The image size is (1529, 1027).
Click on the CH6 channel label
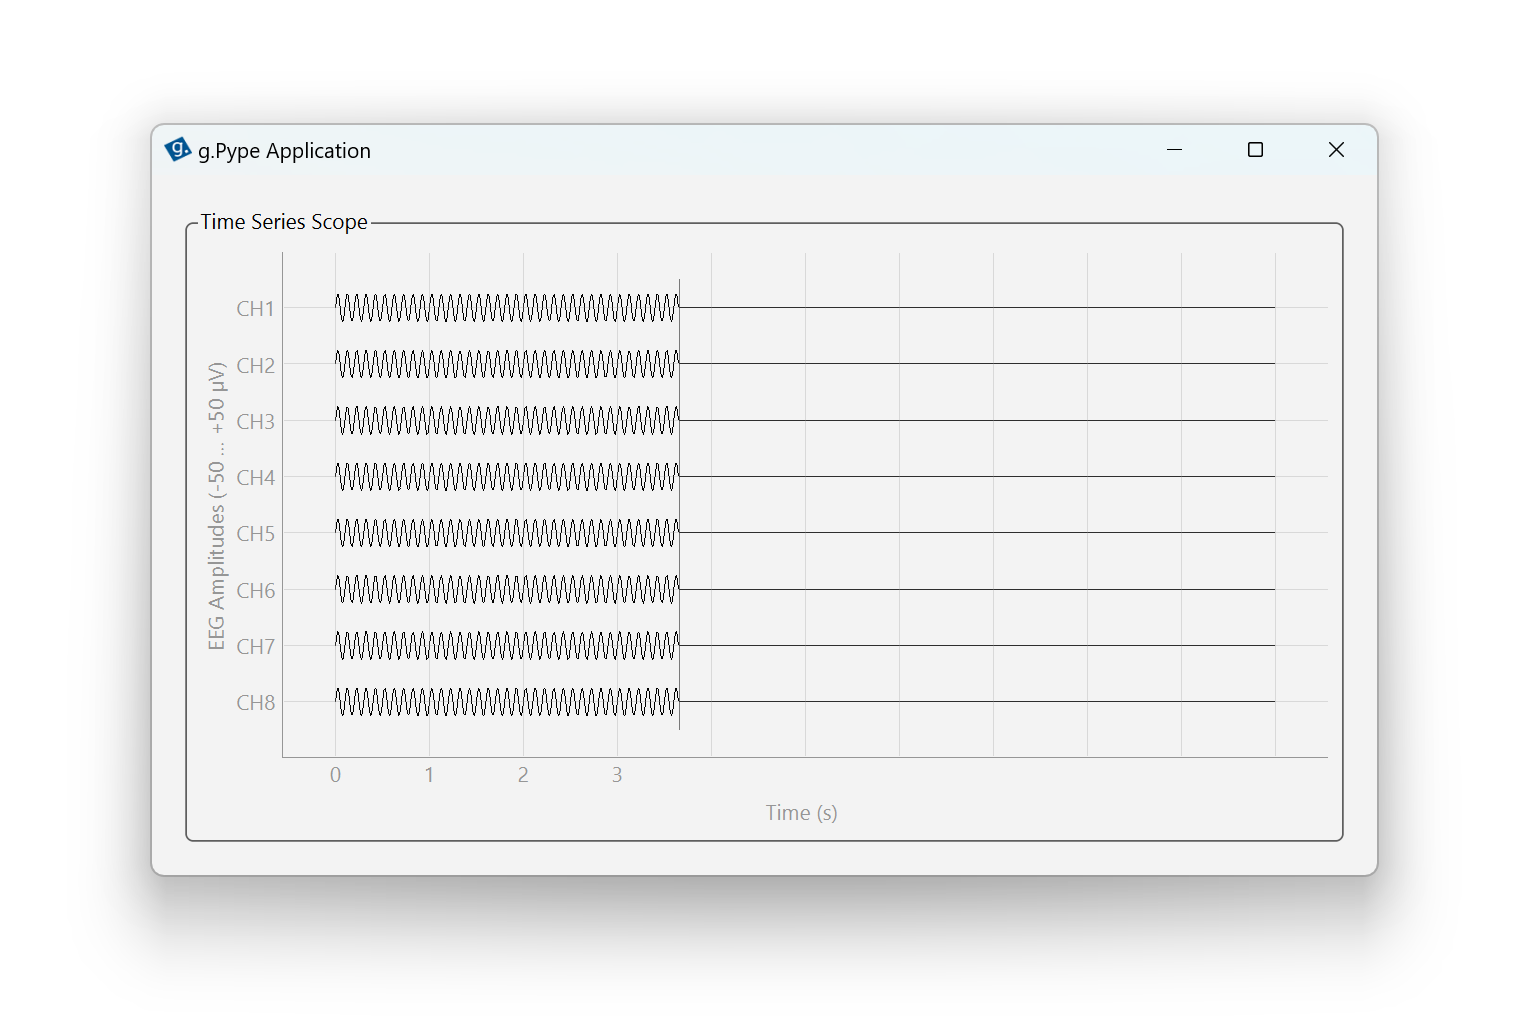pyautogui.click(x=255, y=591)
